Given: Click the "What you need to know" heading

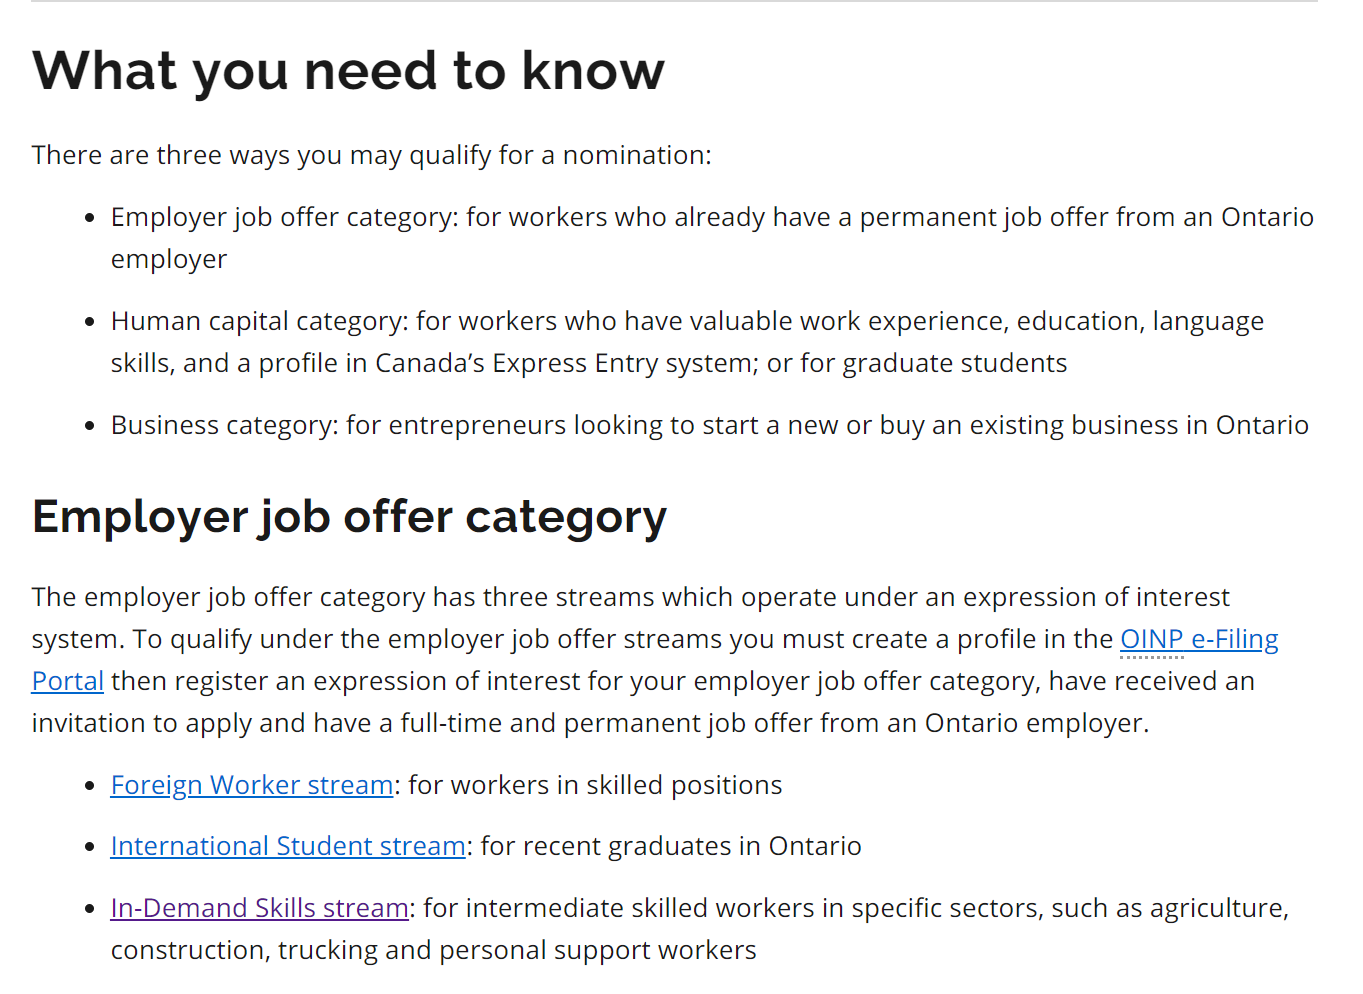Looking at the screenshot, I should 348,71.
